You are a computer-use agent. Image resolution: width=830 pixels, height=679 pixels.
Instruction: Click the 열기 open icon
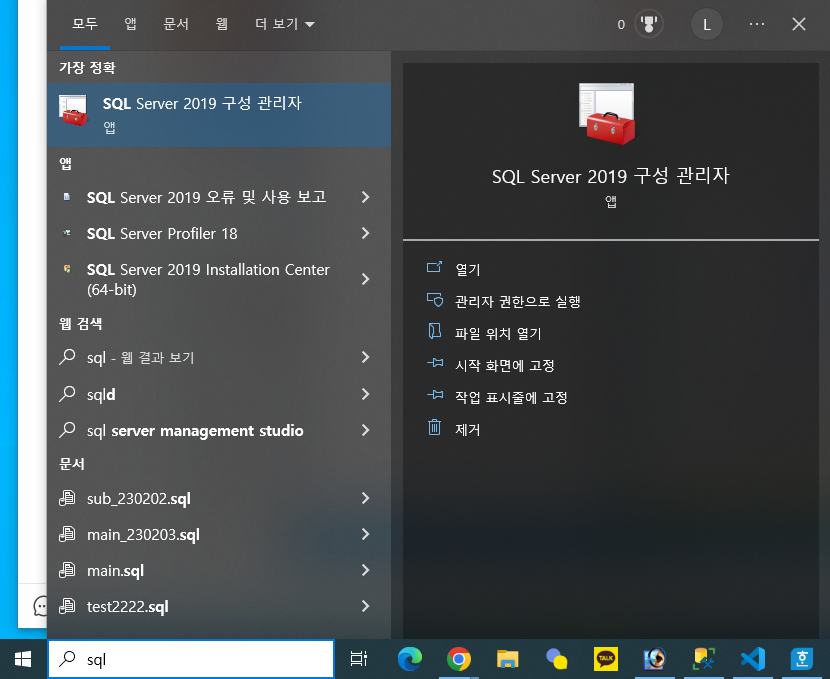435,267
